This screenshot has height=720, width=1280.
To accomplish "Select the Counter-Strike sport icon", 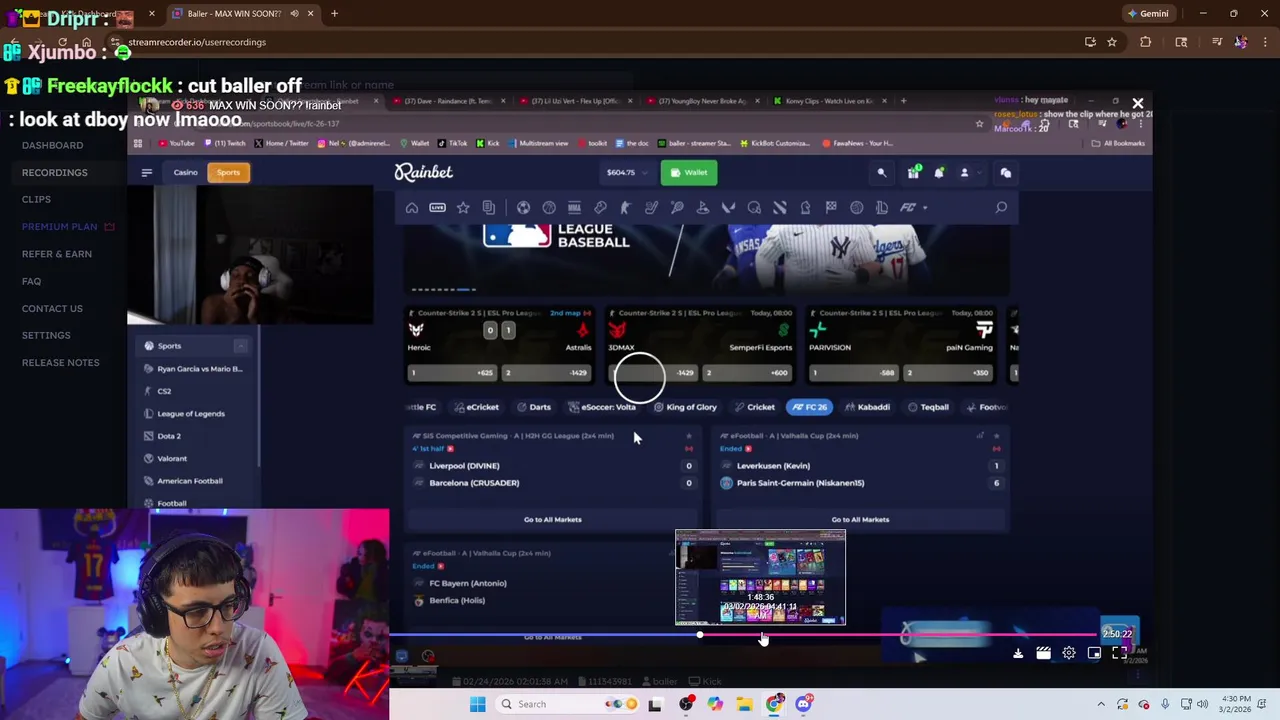I will [625, 207].
